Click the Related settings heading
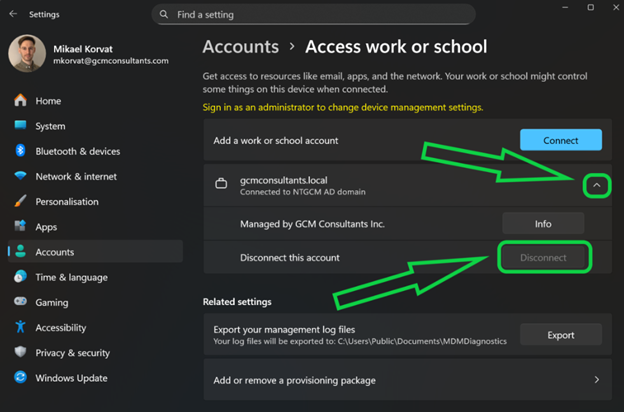Image resolution: width=624 pixels, height=412 pixels. [237, 302]
